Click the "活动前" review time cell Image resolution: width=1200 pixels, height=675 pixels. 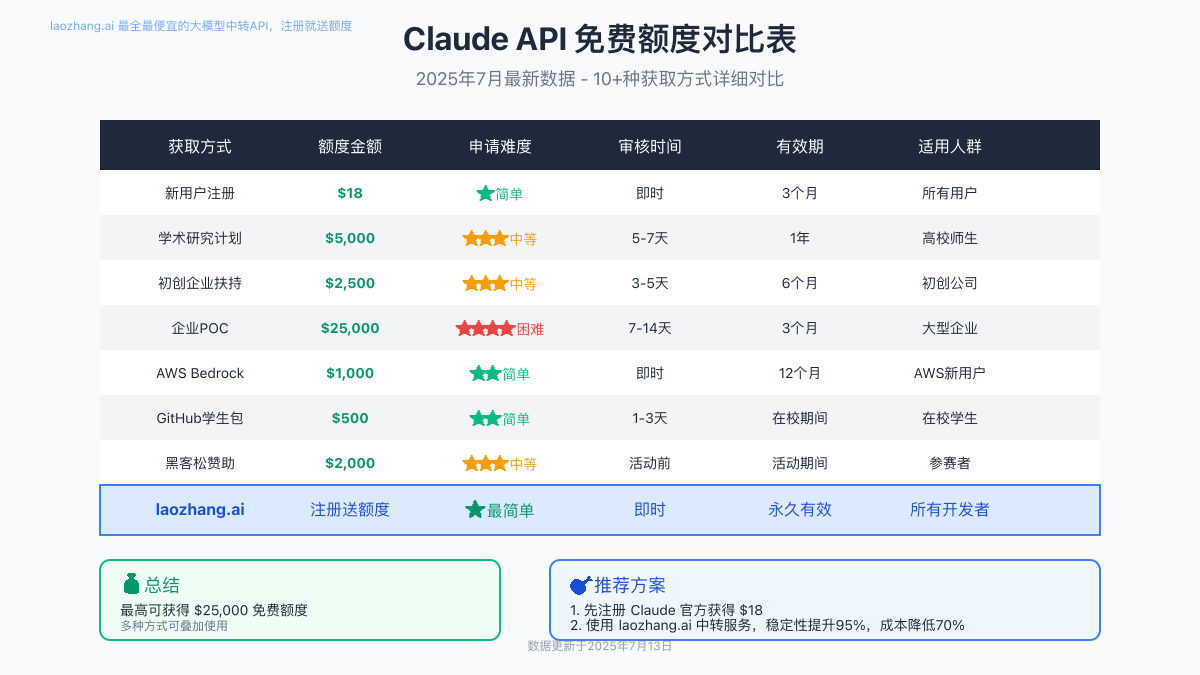(650, 463)
